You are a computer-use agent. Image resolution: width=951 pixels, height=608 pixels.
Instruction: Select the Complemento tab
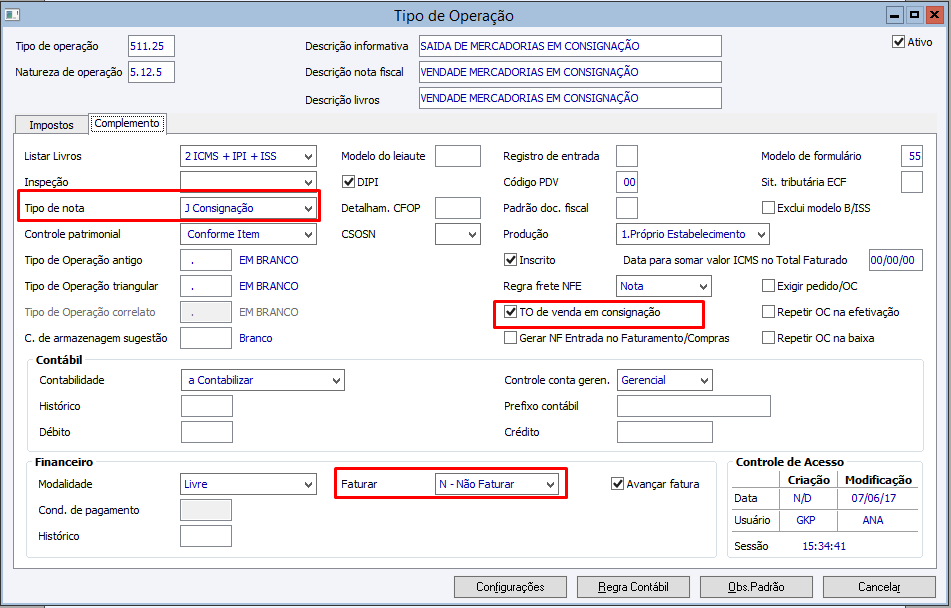click(x=127, y=123)
